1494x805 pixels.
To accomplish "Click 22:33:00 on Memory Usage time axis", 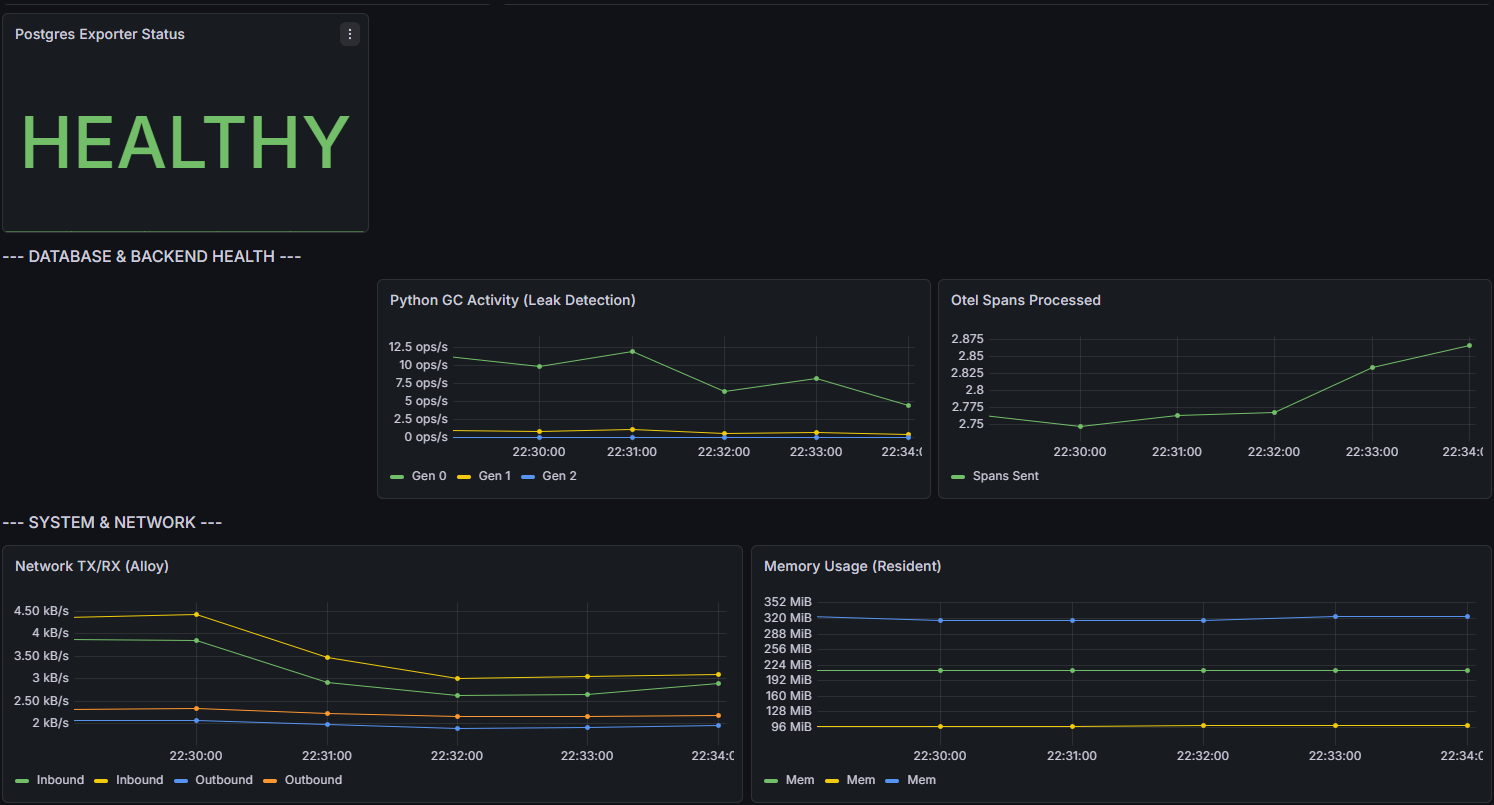I will (1335, 756).
